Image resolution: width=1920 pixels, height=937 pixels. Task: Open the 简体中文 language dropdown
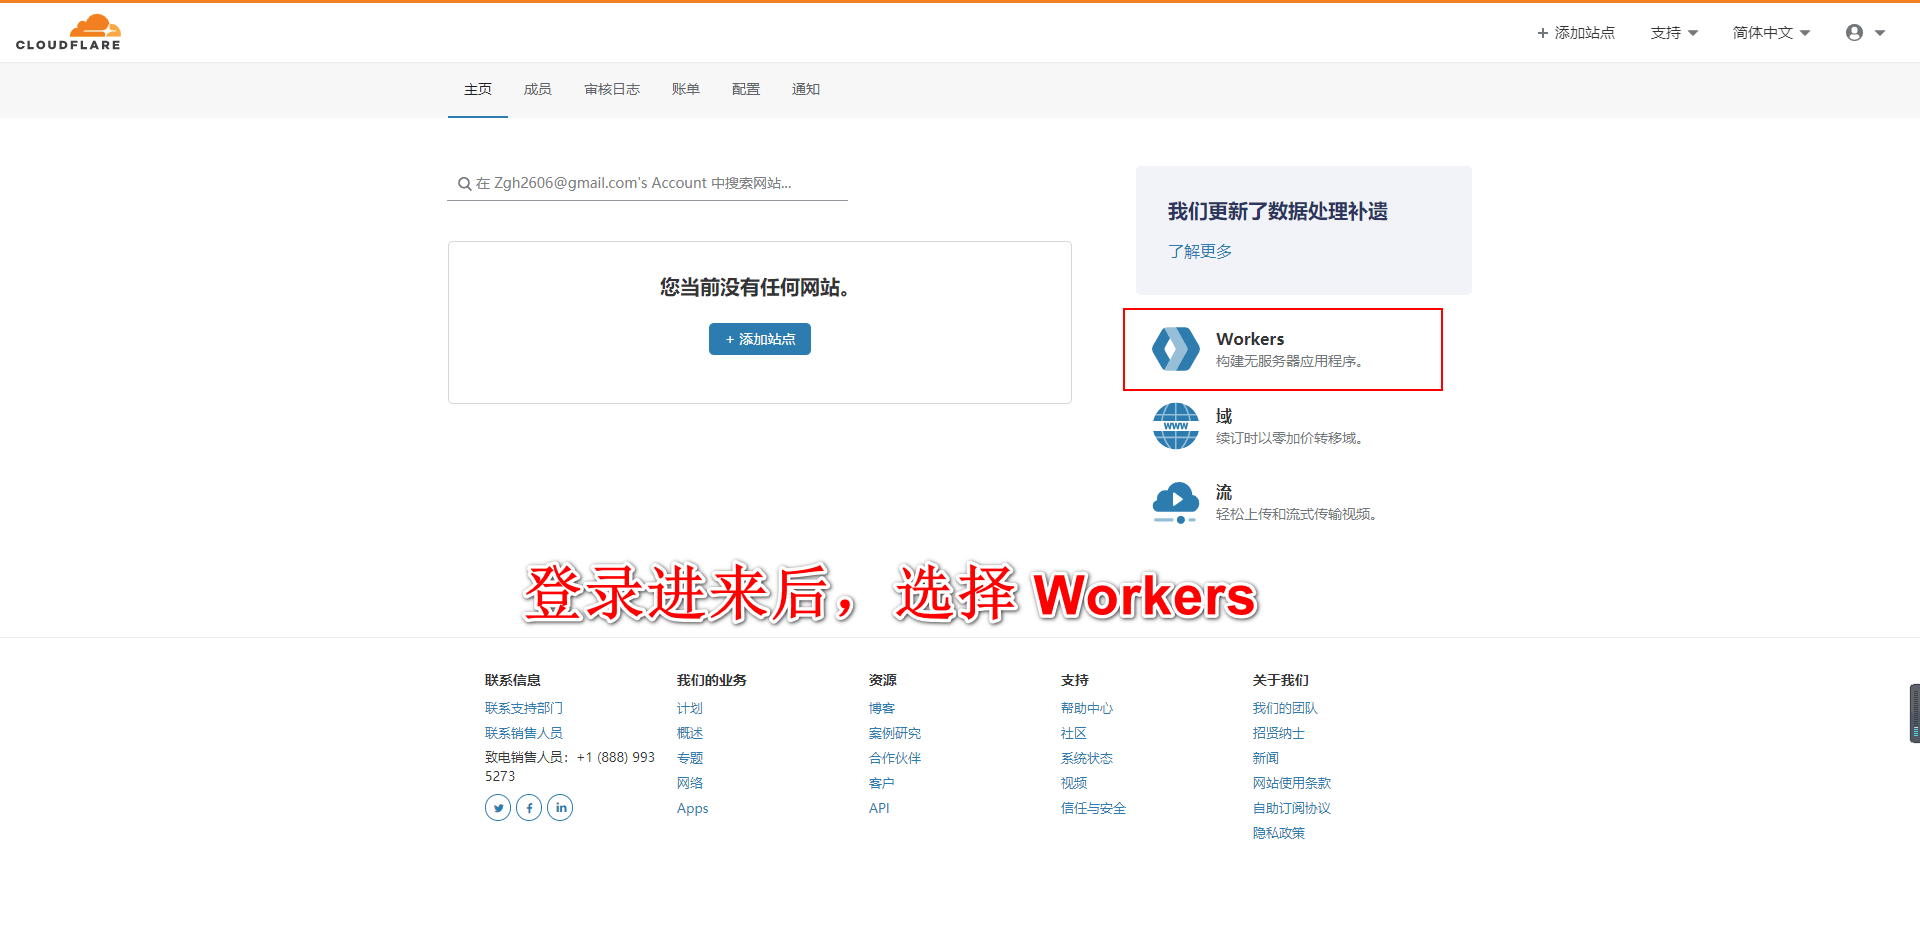pyautogui.click(x=1771, y=33)
